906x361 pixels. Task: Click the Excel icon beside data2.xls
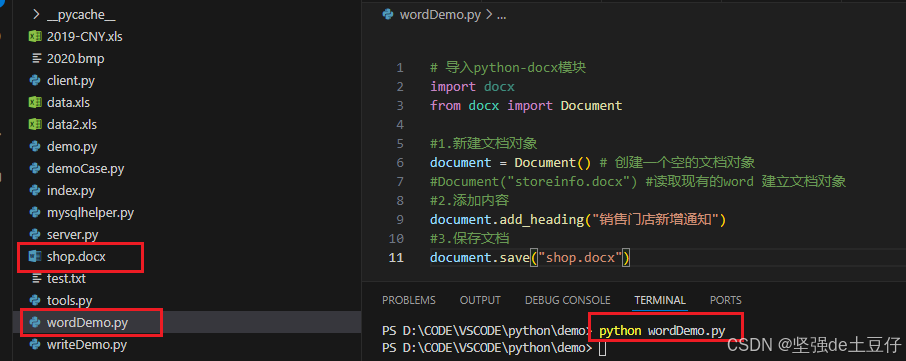[x=35, y=125]
